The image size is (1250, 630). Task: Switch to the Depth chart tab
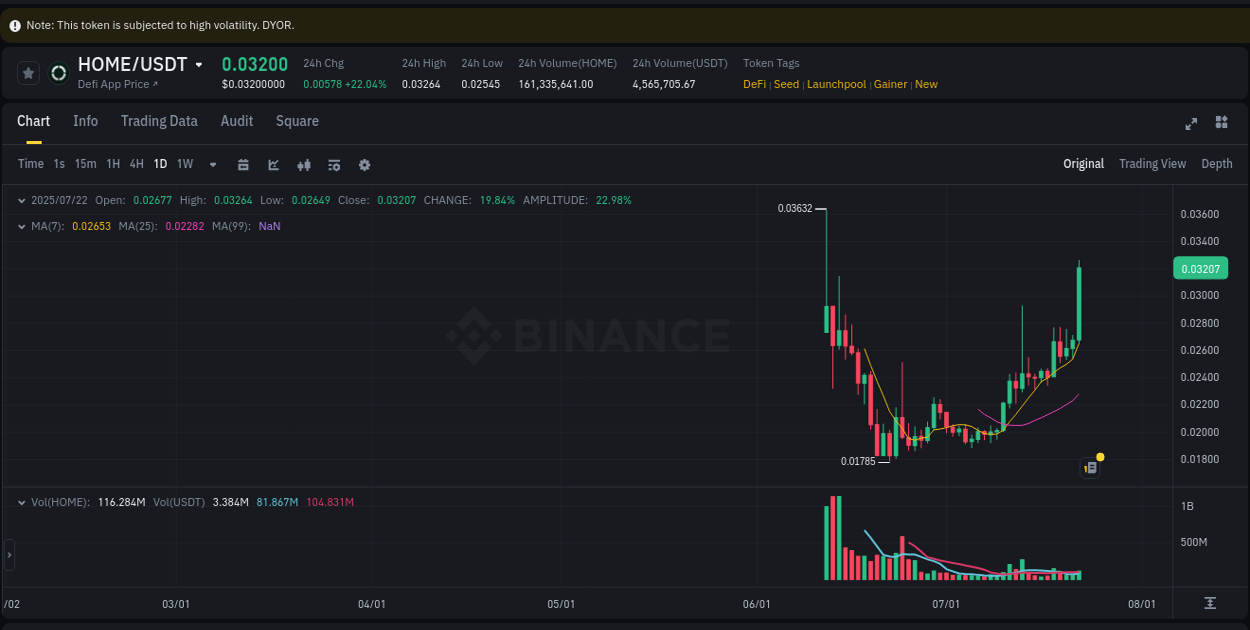pyautogui.click(x=1217, y=163)
